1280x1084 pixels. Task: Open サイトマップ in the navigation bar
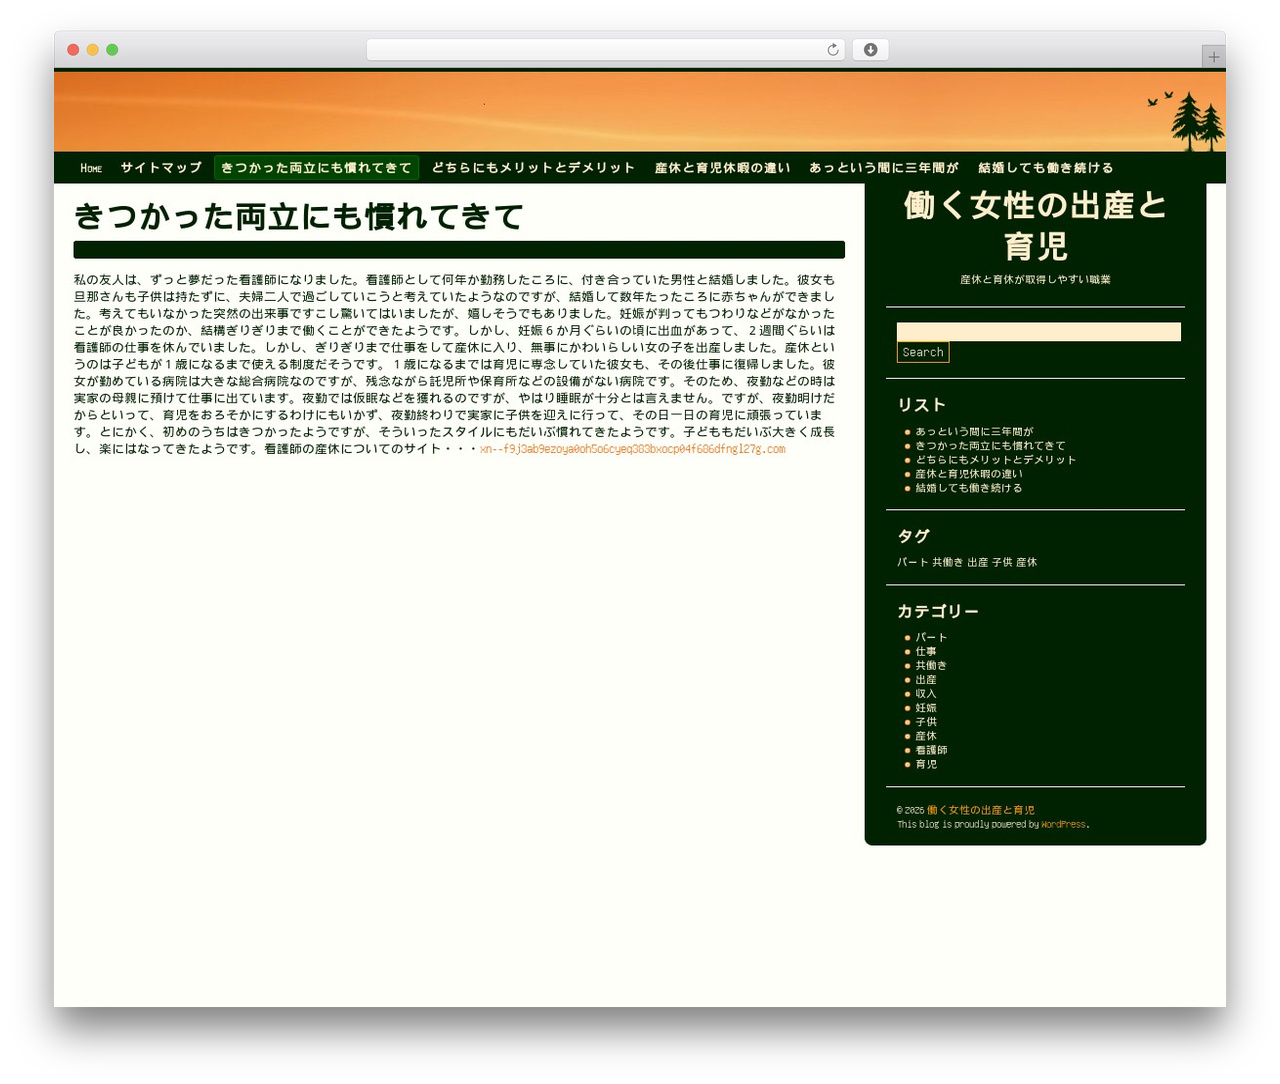coord(161,168)
